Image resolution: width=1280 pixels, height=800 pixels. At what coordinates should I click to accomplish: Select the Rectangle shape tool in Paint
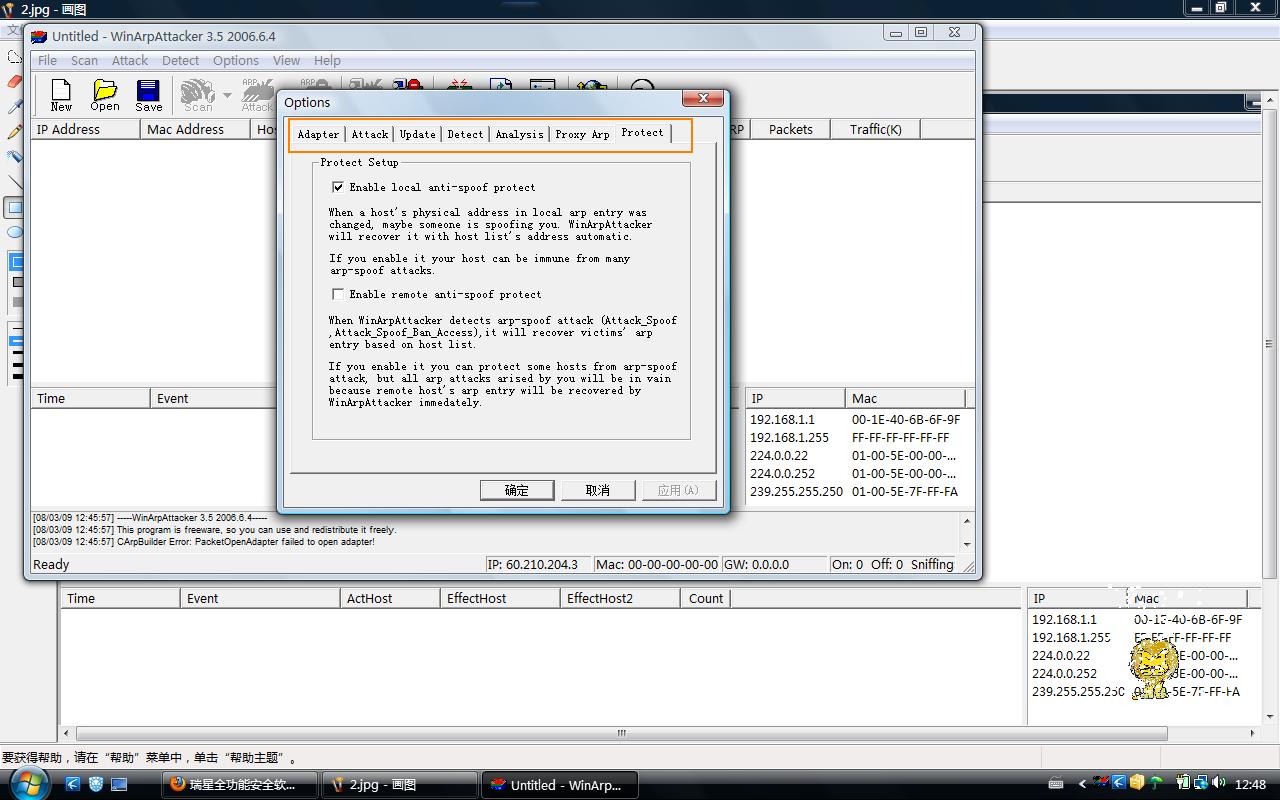[14, 207]
